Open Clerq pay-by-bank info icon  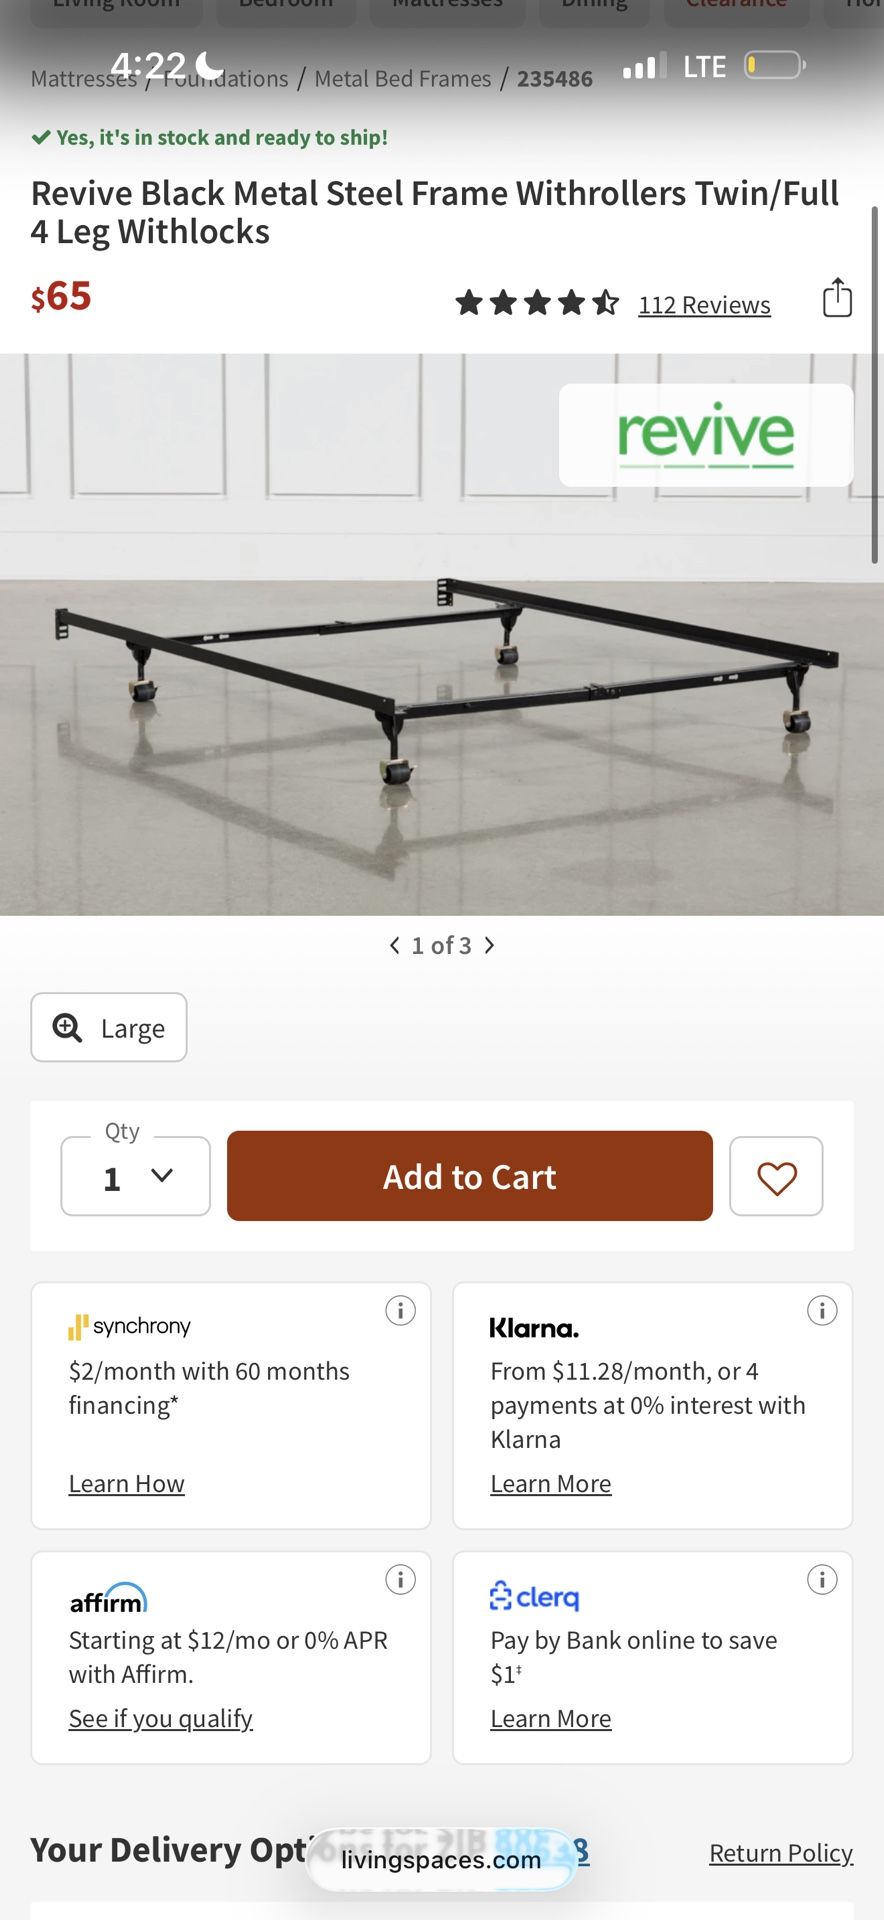click(822, 1579)
